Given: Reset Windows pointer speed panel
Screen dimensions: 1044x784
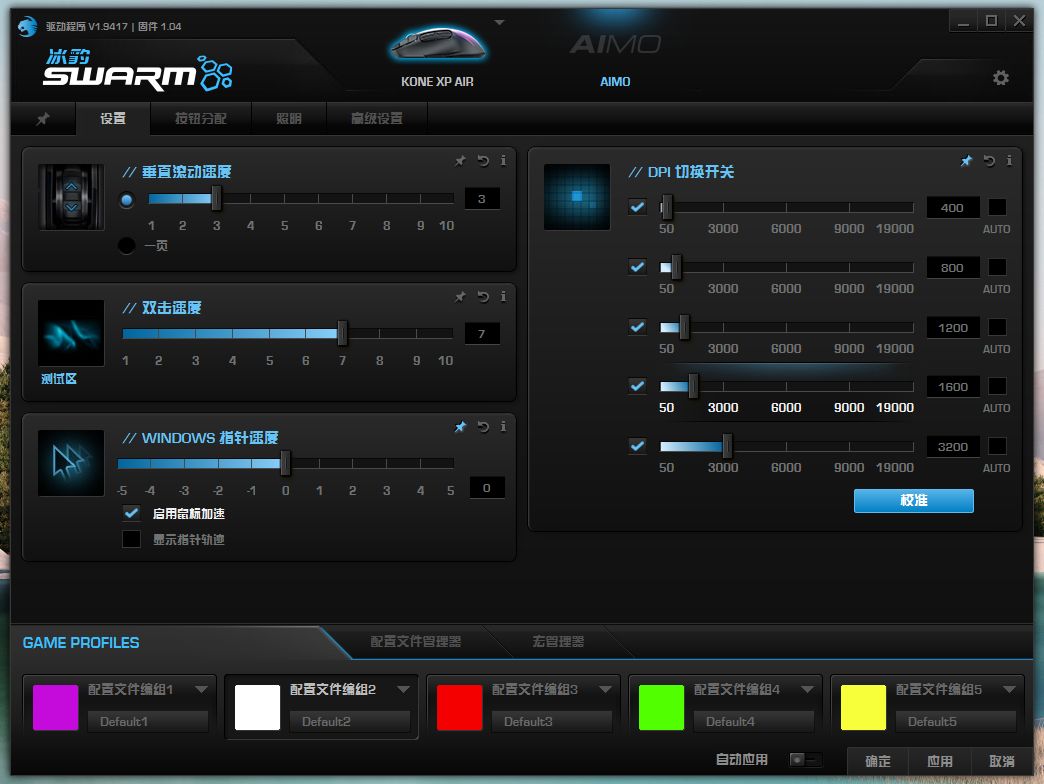Looking at the screenshot, I should 483,426.
